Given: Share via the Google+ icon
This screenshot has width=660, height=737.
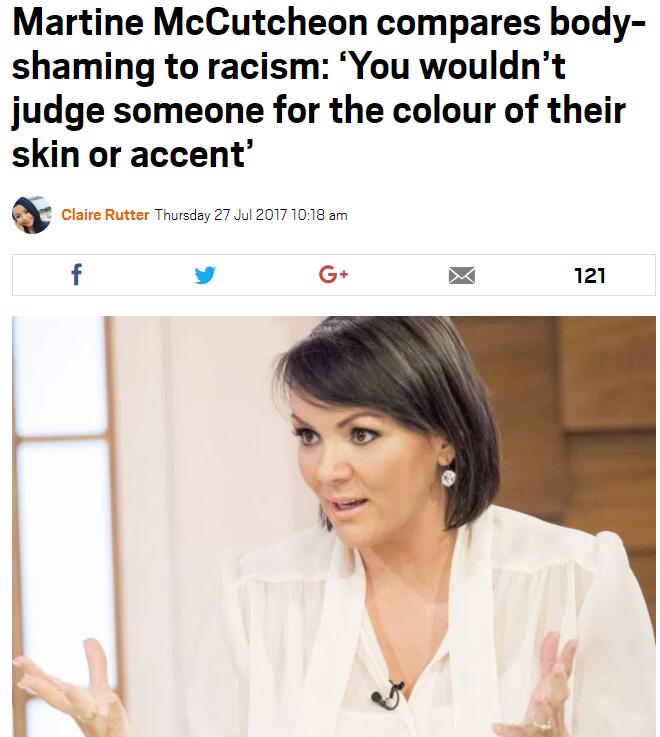Looking at the screenshot, I should 333,274.
